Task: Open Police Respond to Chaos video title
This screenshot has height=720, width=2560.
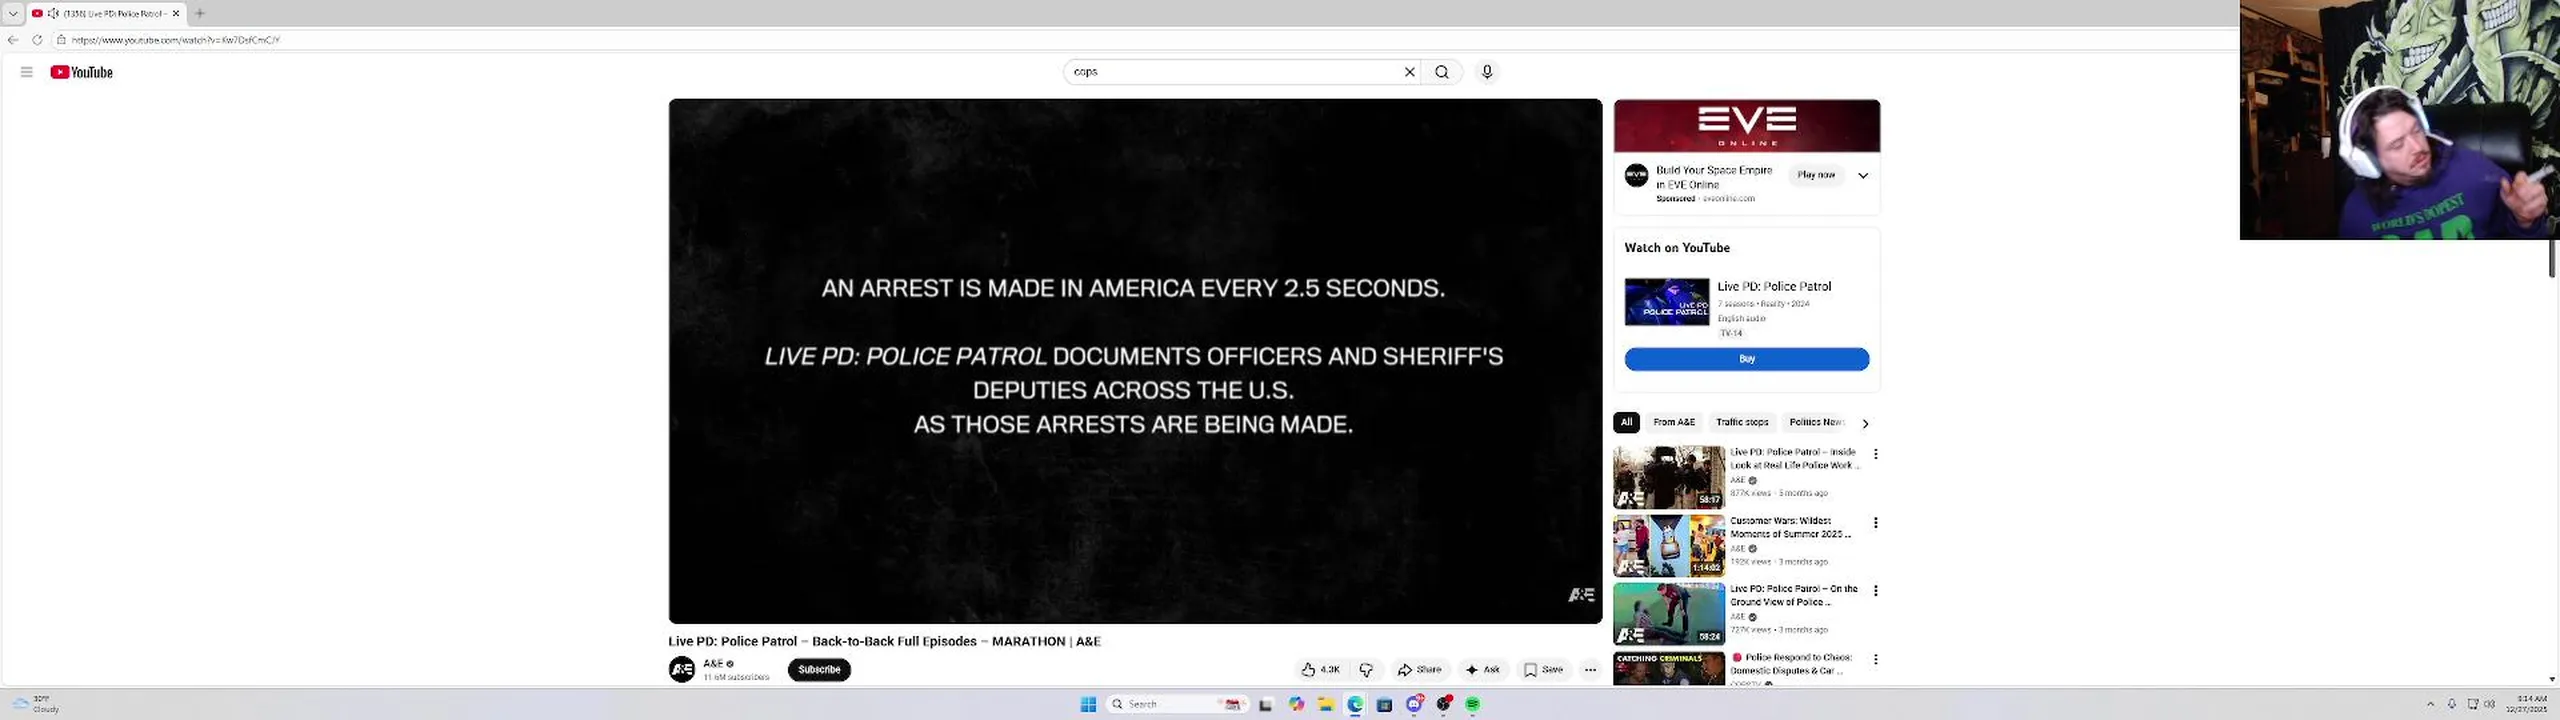Action: pyautogui.click(x=1791, y=664)
